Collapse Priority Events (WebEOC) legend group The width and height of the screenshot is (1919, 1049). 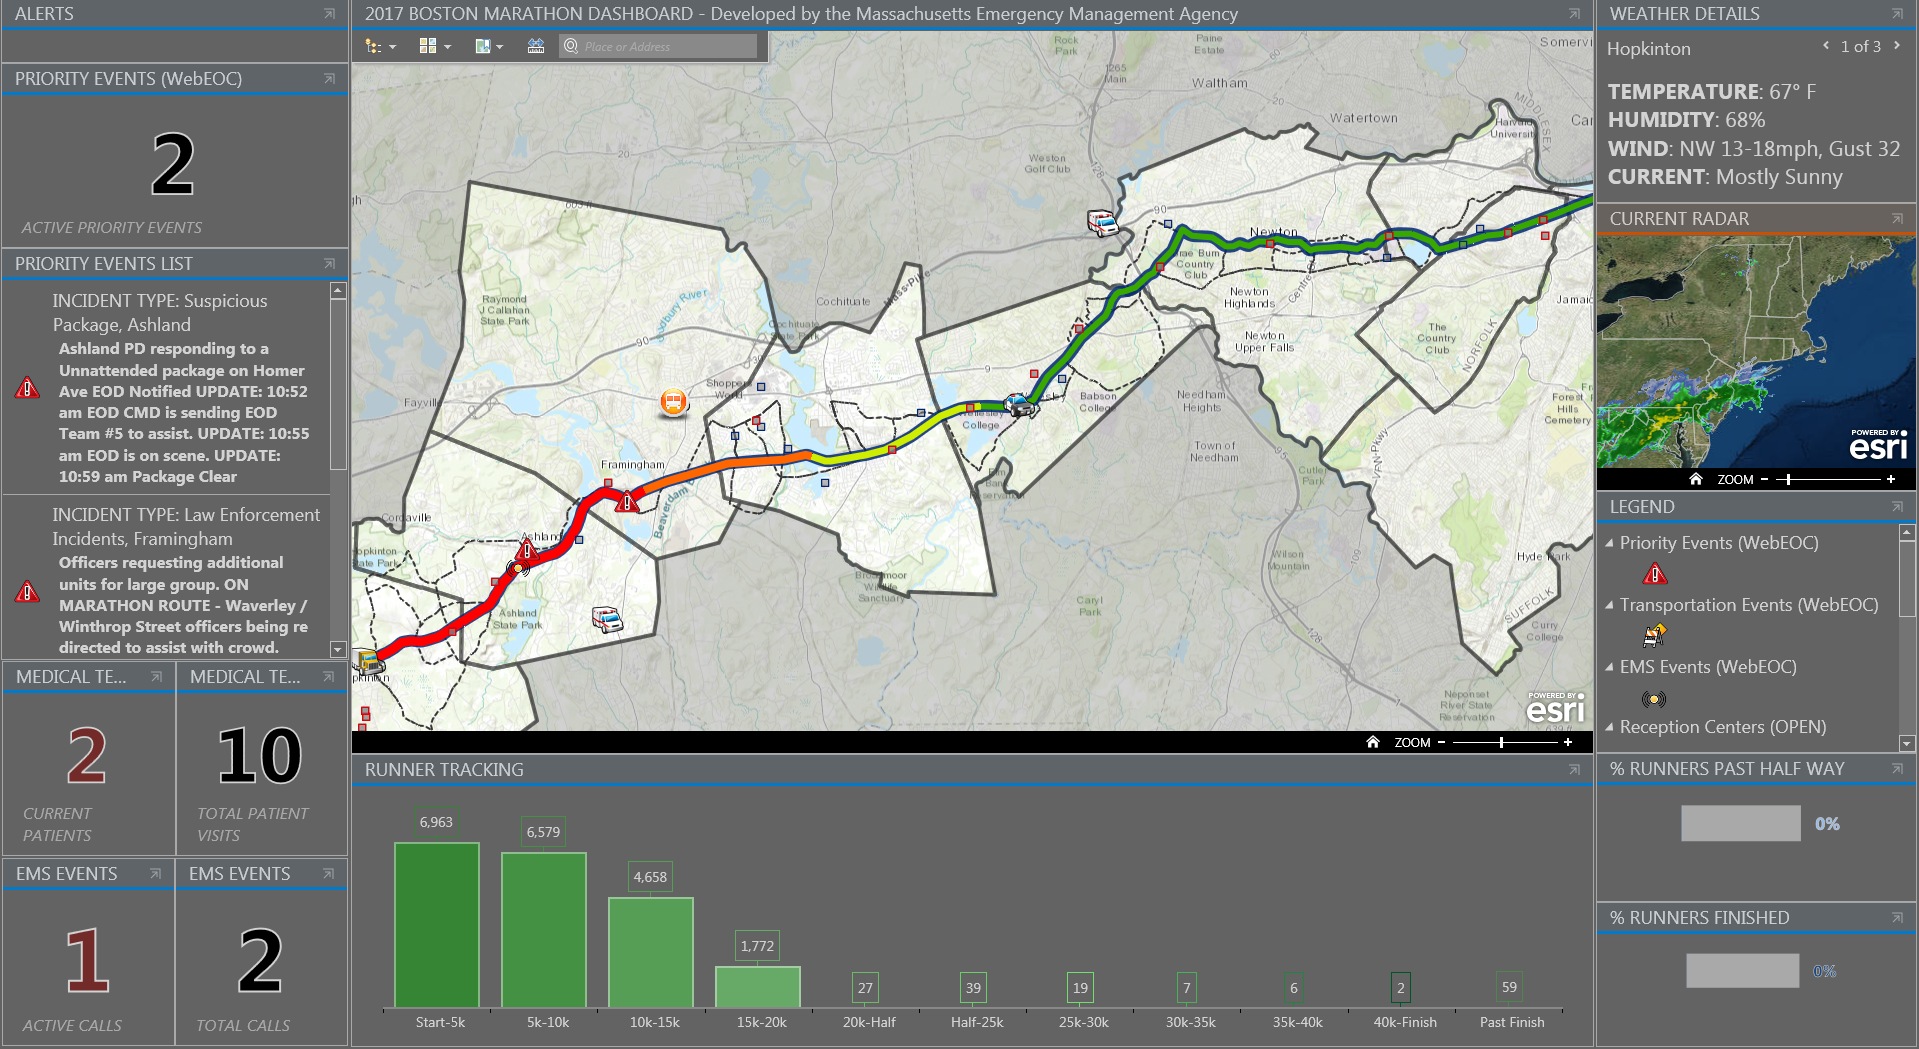tap(1609, 543)
